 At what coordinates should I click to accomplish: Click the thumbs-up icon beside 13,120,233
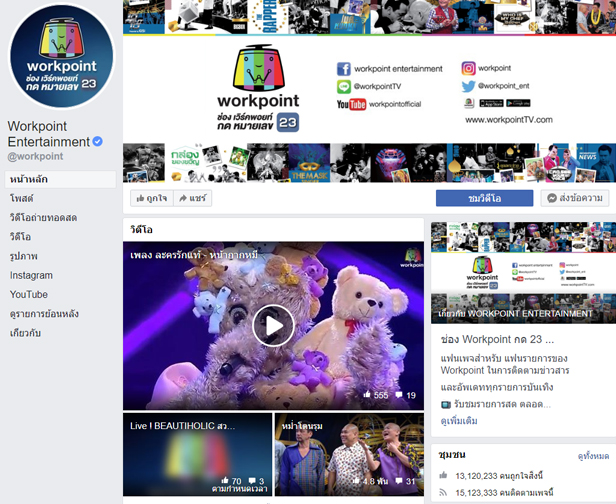pyautogui.click(x=444, y=475)
